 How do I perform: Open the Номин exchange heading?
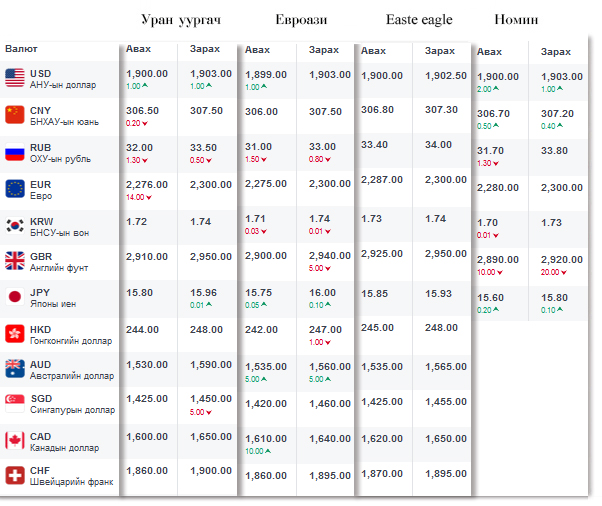[x=516, y=20]
